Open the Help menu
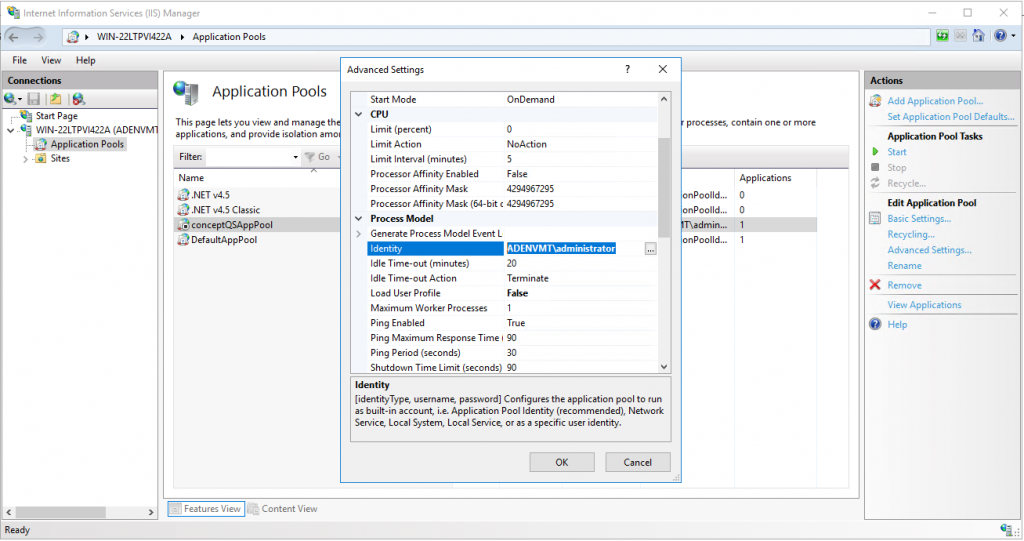 [86, 60]
